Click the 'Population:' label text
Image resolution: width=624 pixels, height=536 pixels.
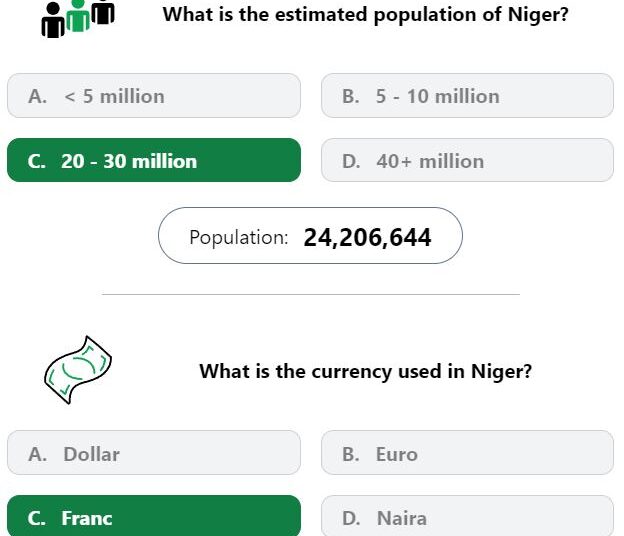click(239, 238)
